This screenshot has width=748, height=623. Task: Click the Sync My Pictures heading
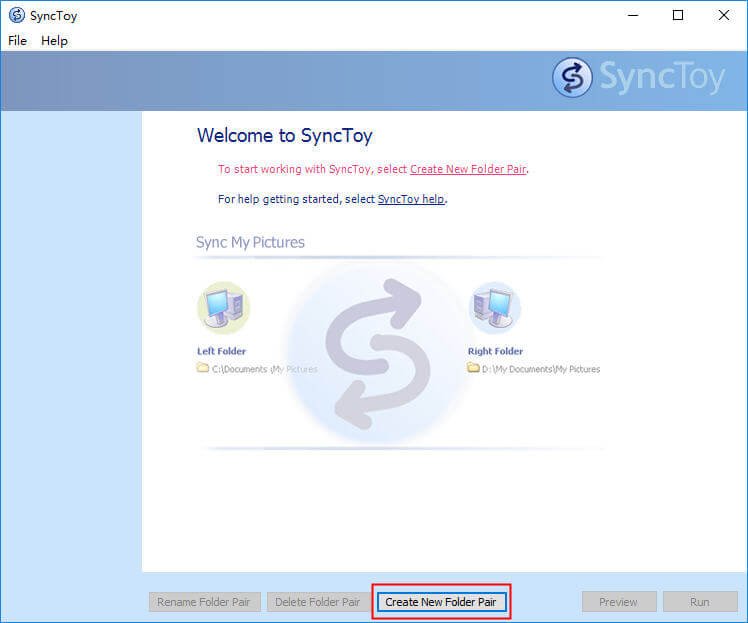tap(250, 242)
